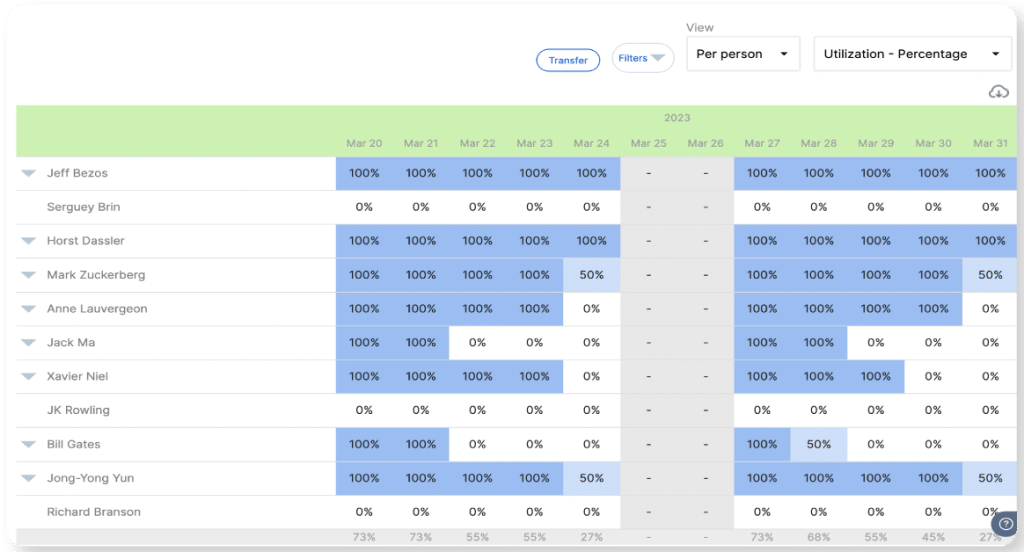The image size is (1024, 552).
Task: Open the help question mark icon
Action: click(x=1005, y=524)
